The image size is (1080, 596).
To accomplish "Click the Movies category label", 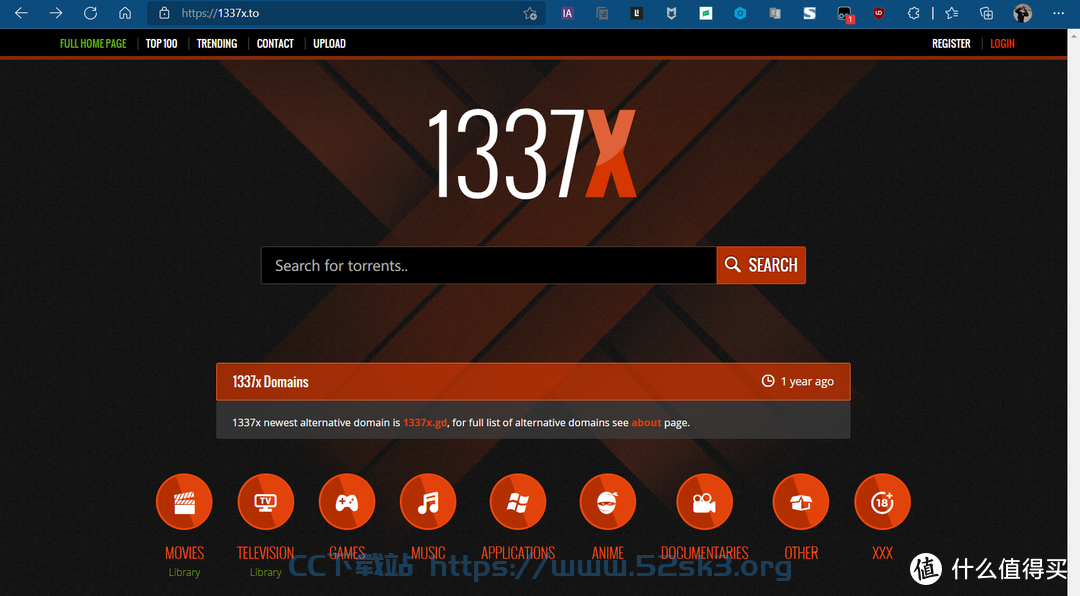I will [184, 553].
